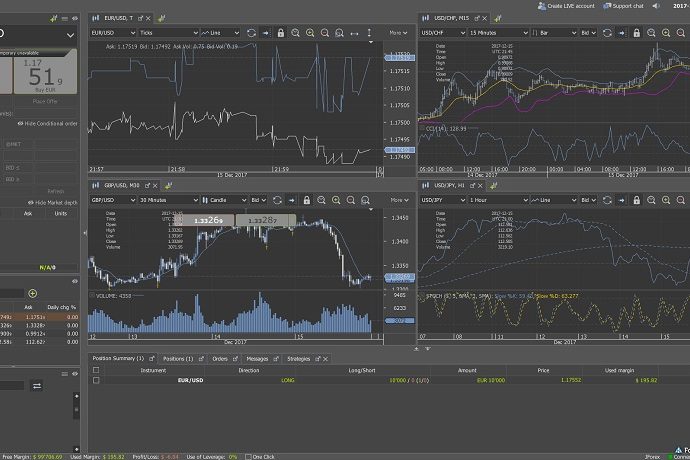The width and height of the screenshot is (690, 460).
Task: Add new chart next to EUR/USD tab
Action: (161, 18)
